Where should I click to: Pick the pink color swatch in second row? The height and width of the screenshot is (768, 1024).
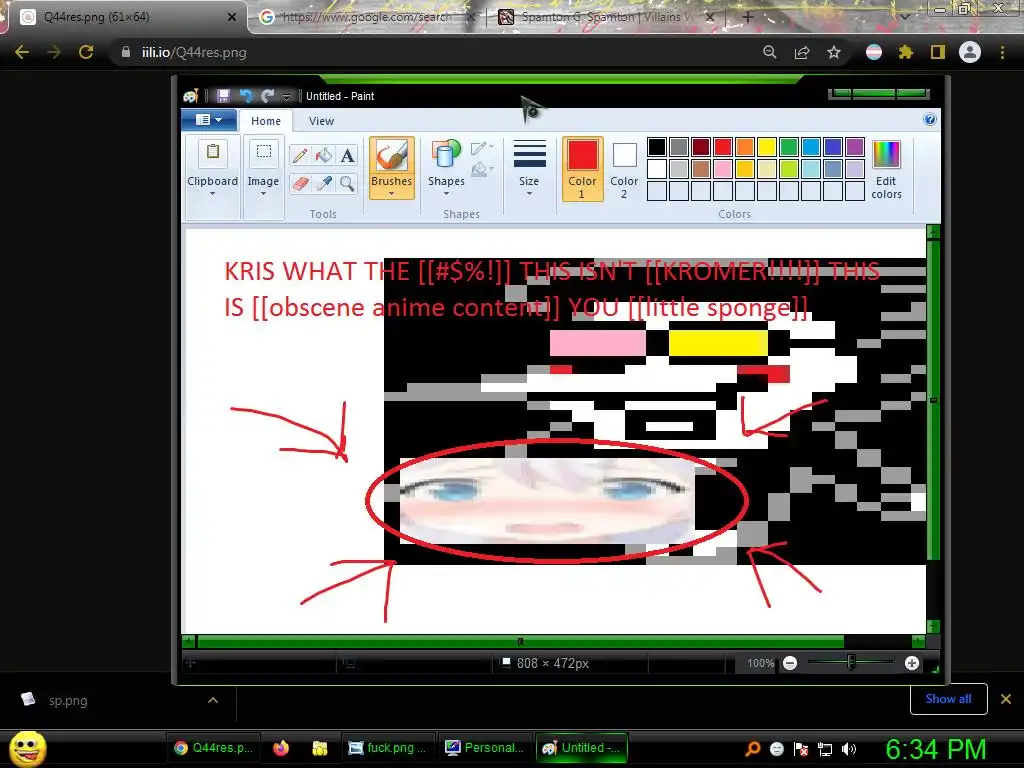tap(723, 169)
